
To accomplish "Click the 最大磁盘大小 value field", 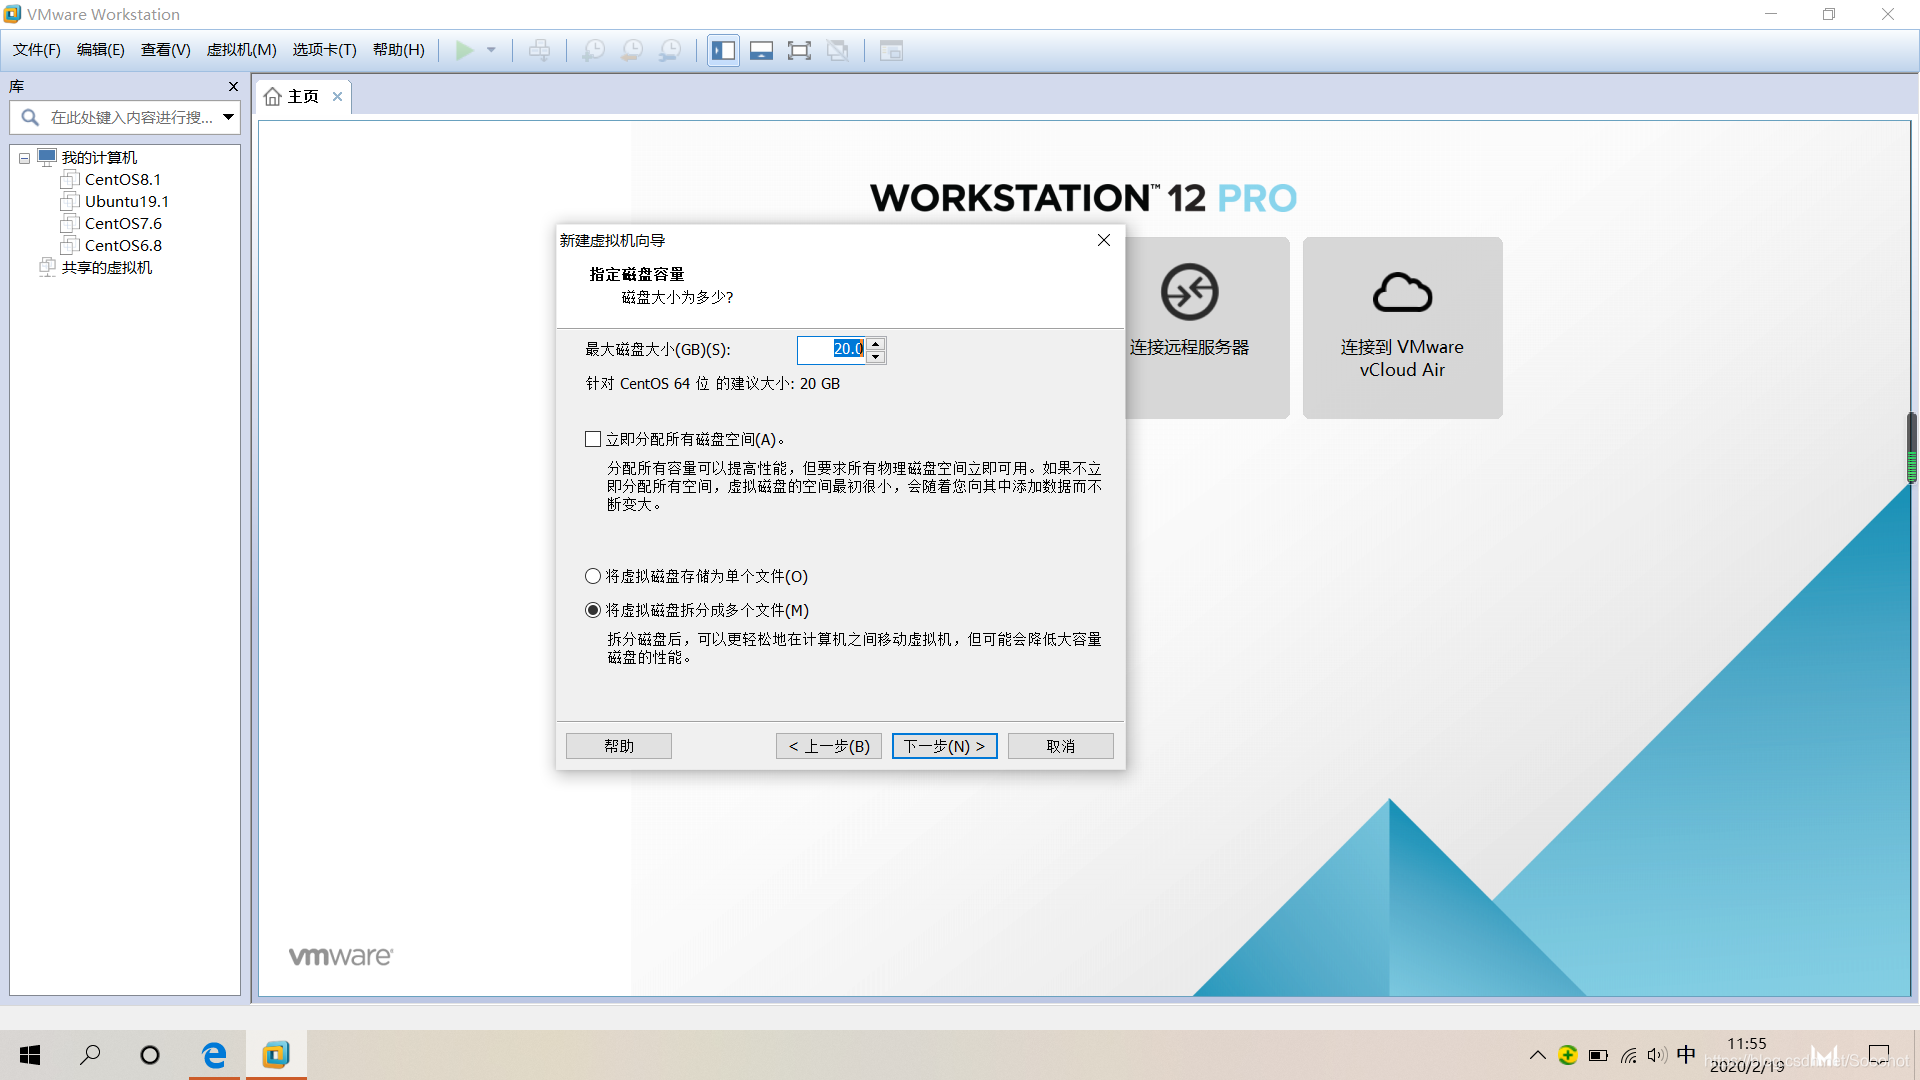I will tap(831, 349).
